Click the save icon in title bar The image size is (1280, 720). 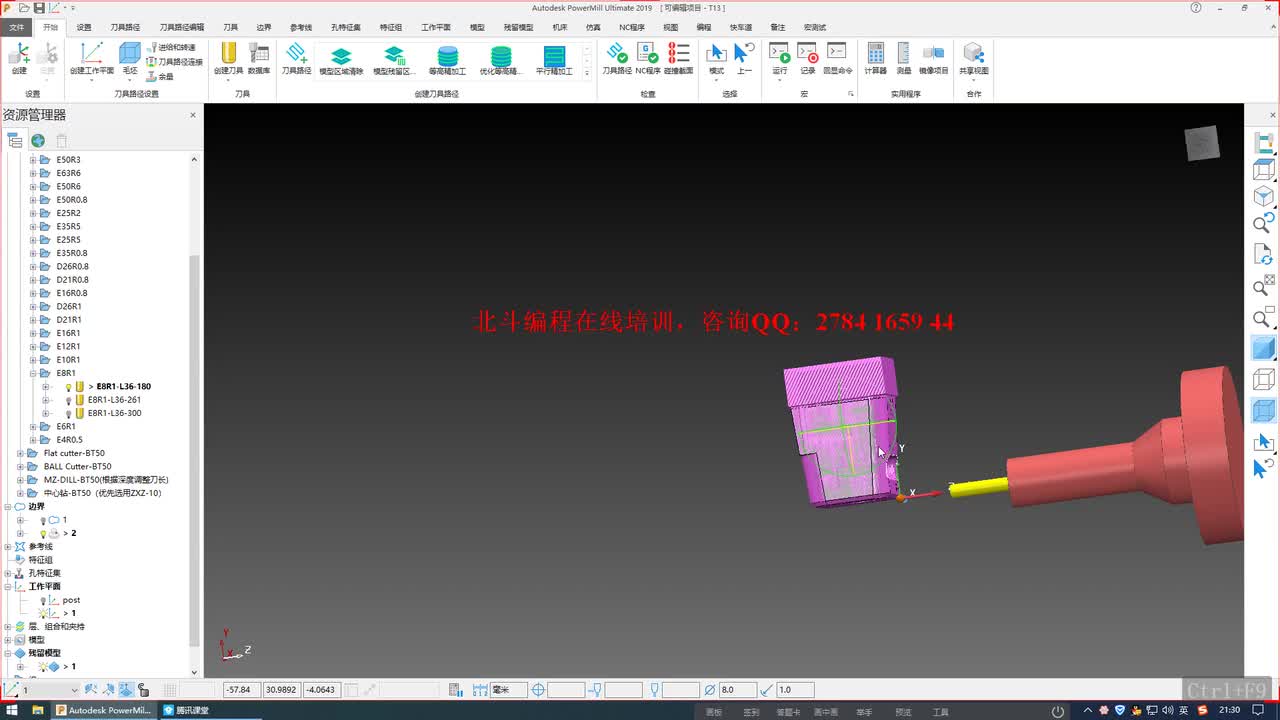click(39, 7)
